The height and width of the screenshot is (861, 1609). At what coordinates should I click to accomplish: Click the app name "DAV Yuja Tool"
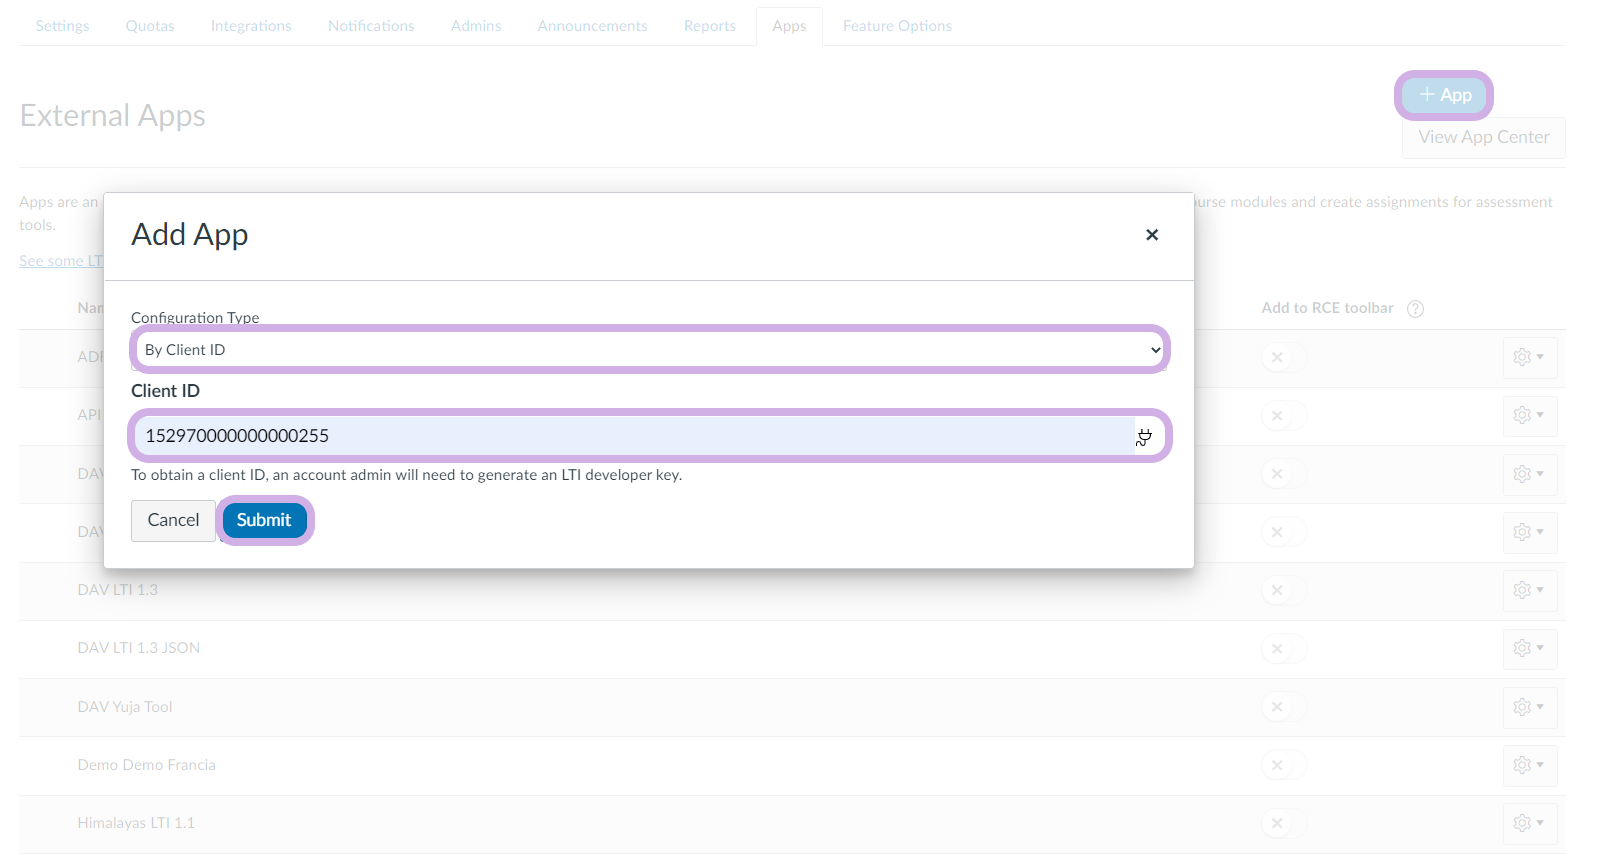[x=125, y=707]
